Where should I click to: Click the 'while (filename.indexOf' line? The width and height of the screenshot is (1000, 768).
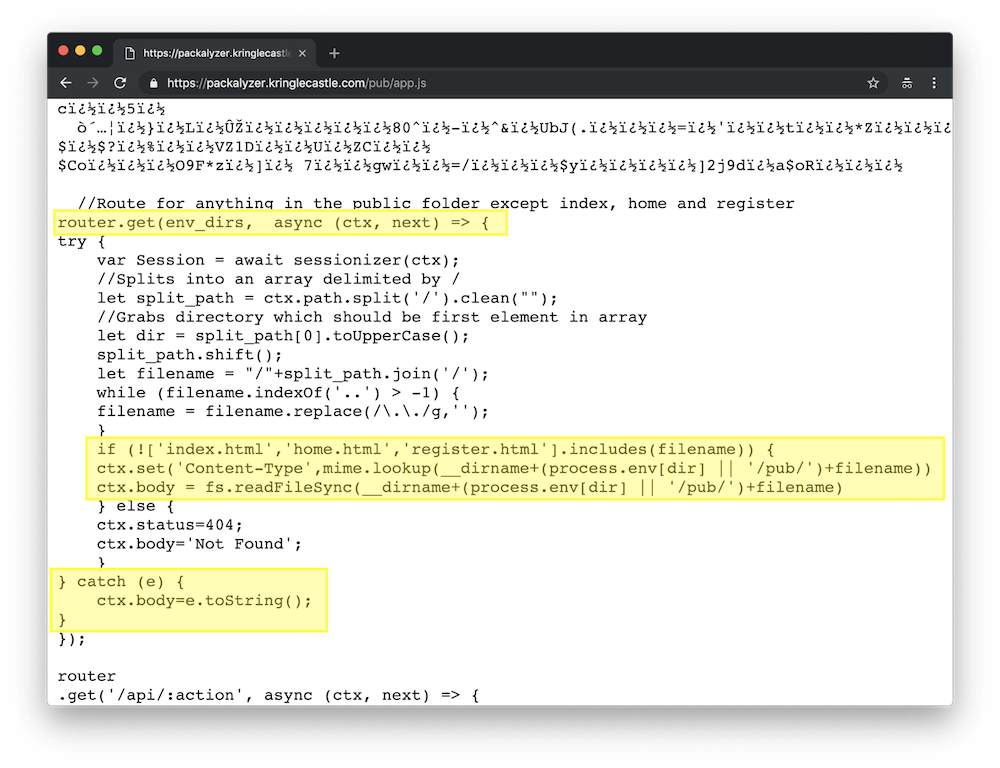278,393
